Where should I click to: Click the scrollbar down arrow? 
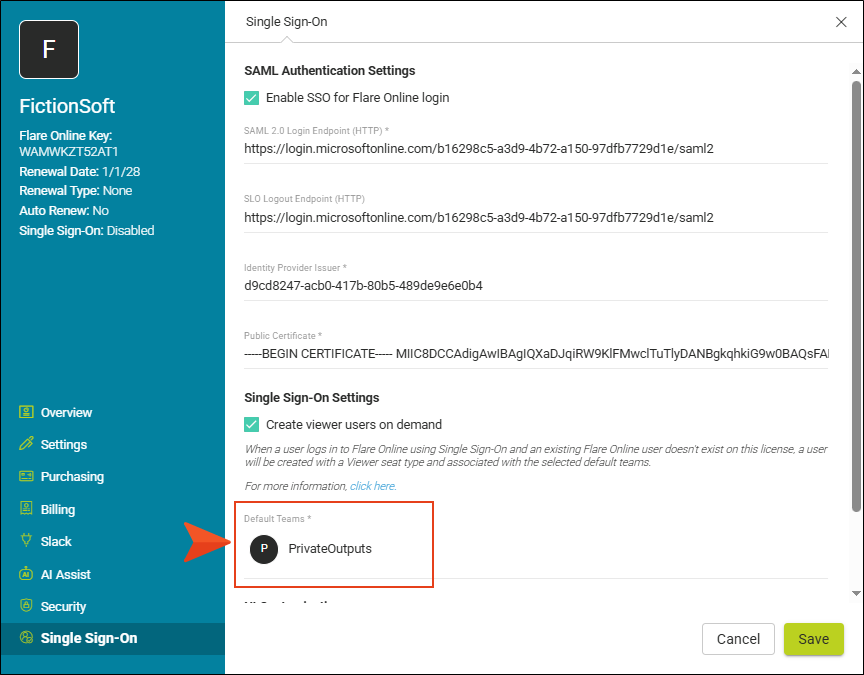pos(856,593)
